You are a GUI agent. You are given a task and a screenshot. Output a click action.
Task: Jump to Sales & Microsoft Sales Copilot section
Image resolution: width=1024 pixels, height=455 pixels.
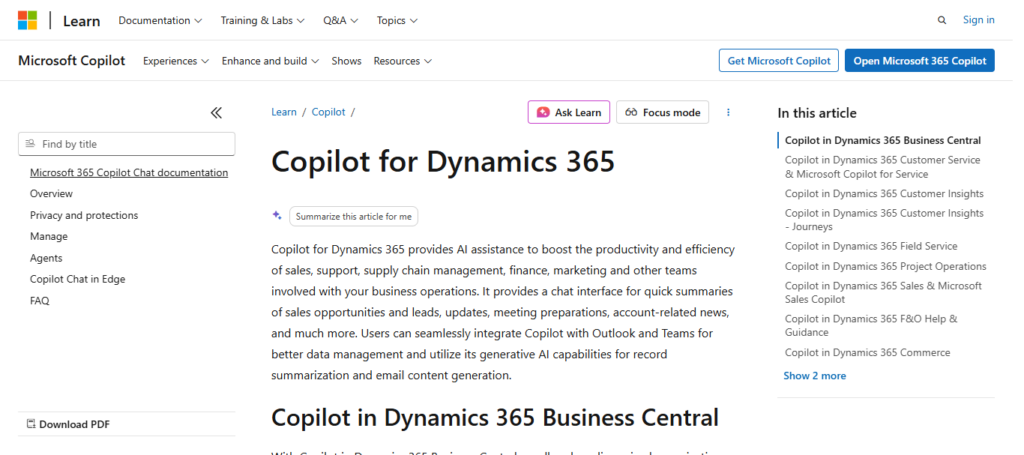[x=883, y=292]
